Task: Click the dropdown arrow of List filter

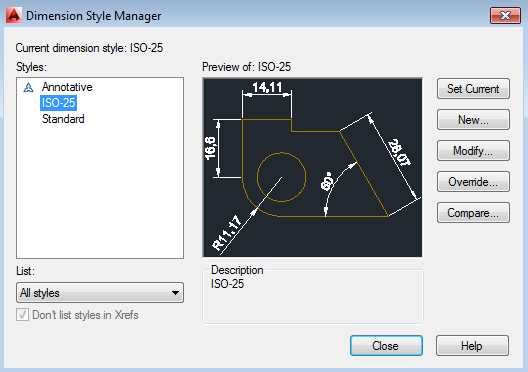Action: 175,293
